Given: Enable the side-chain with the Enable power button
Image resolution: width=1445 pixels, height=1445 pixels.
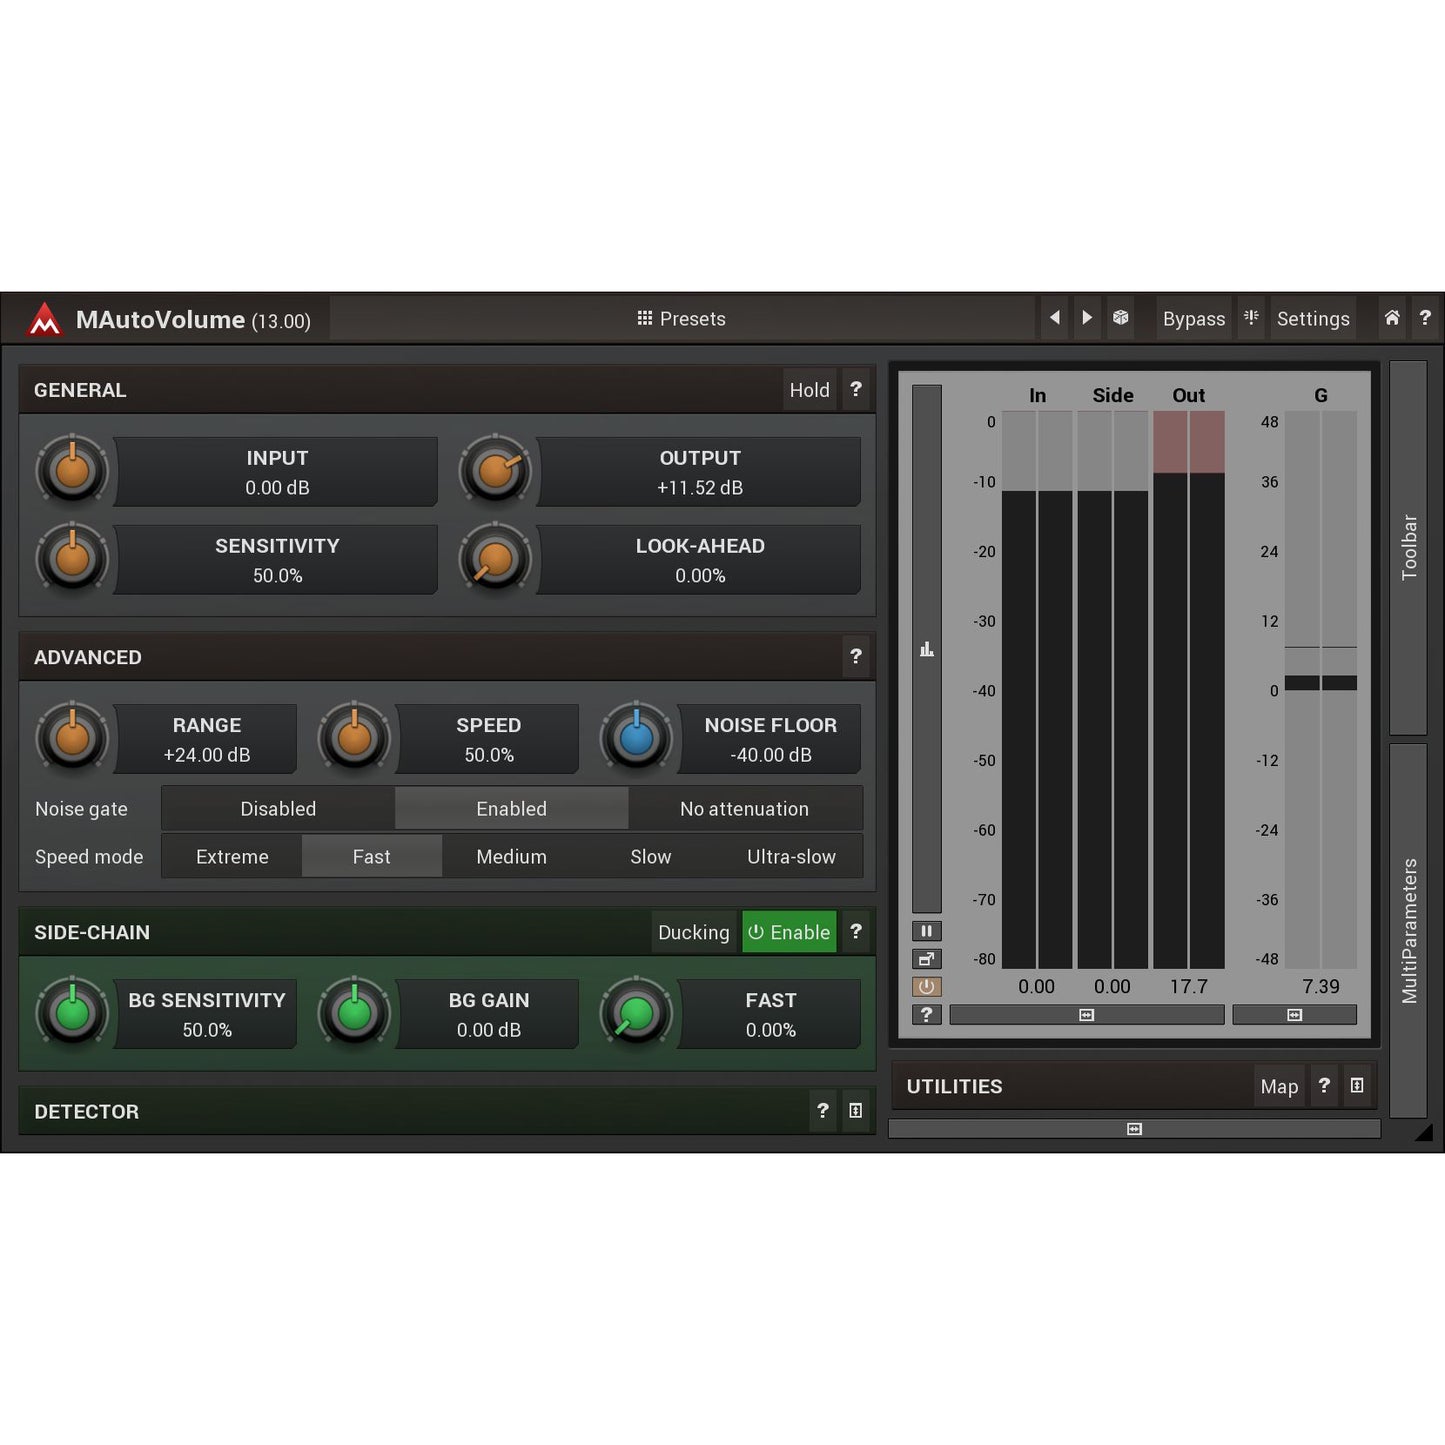Looking at the screenshot, I should (789, 931).
